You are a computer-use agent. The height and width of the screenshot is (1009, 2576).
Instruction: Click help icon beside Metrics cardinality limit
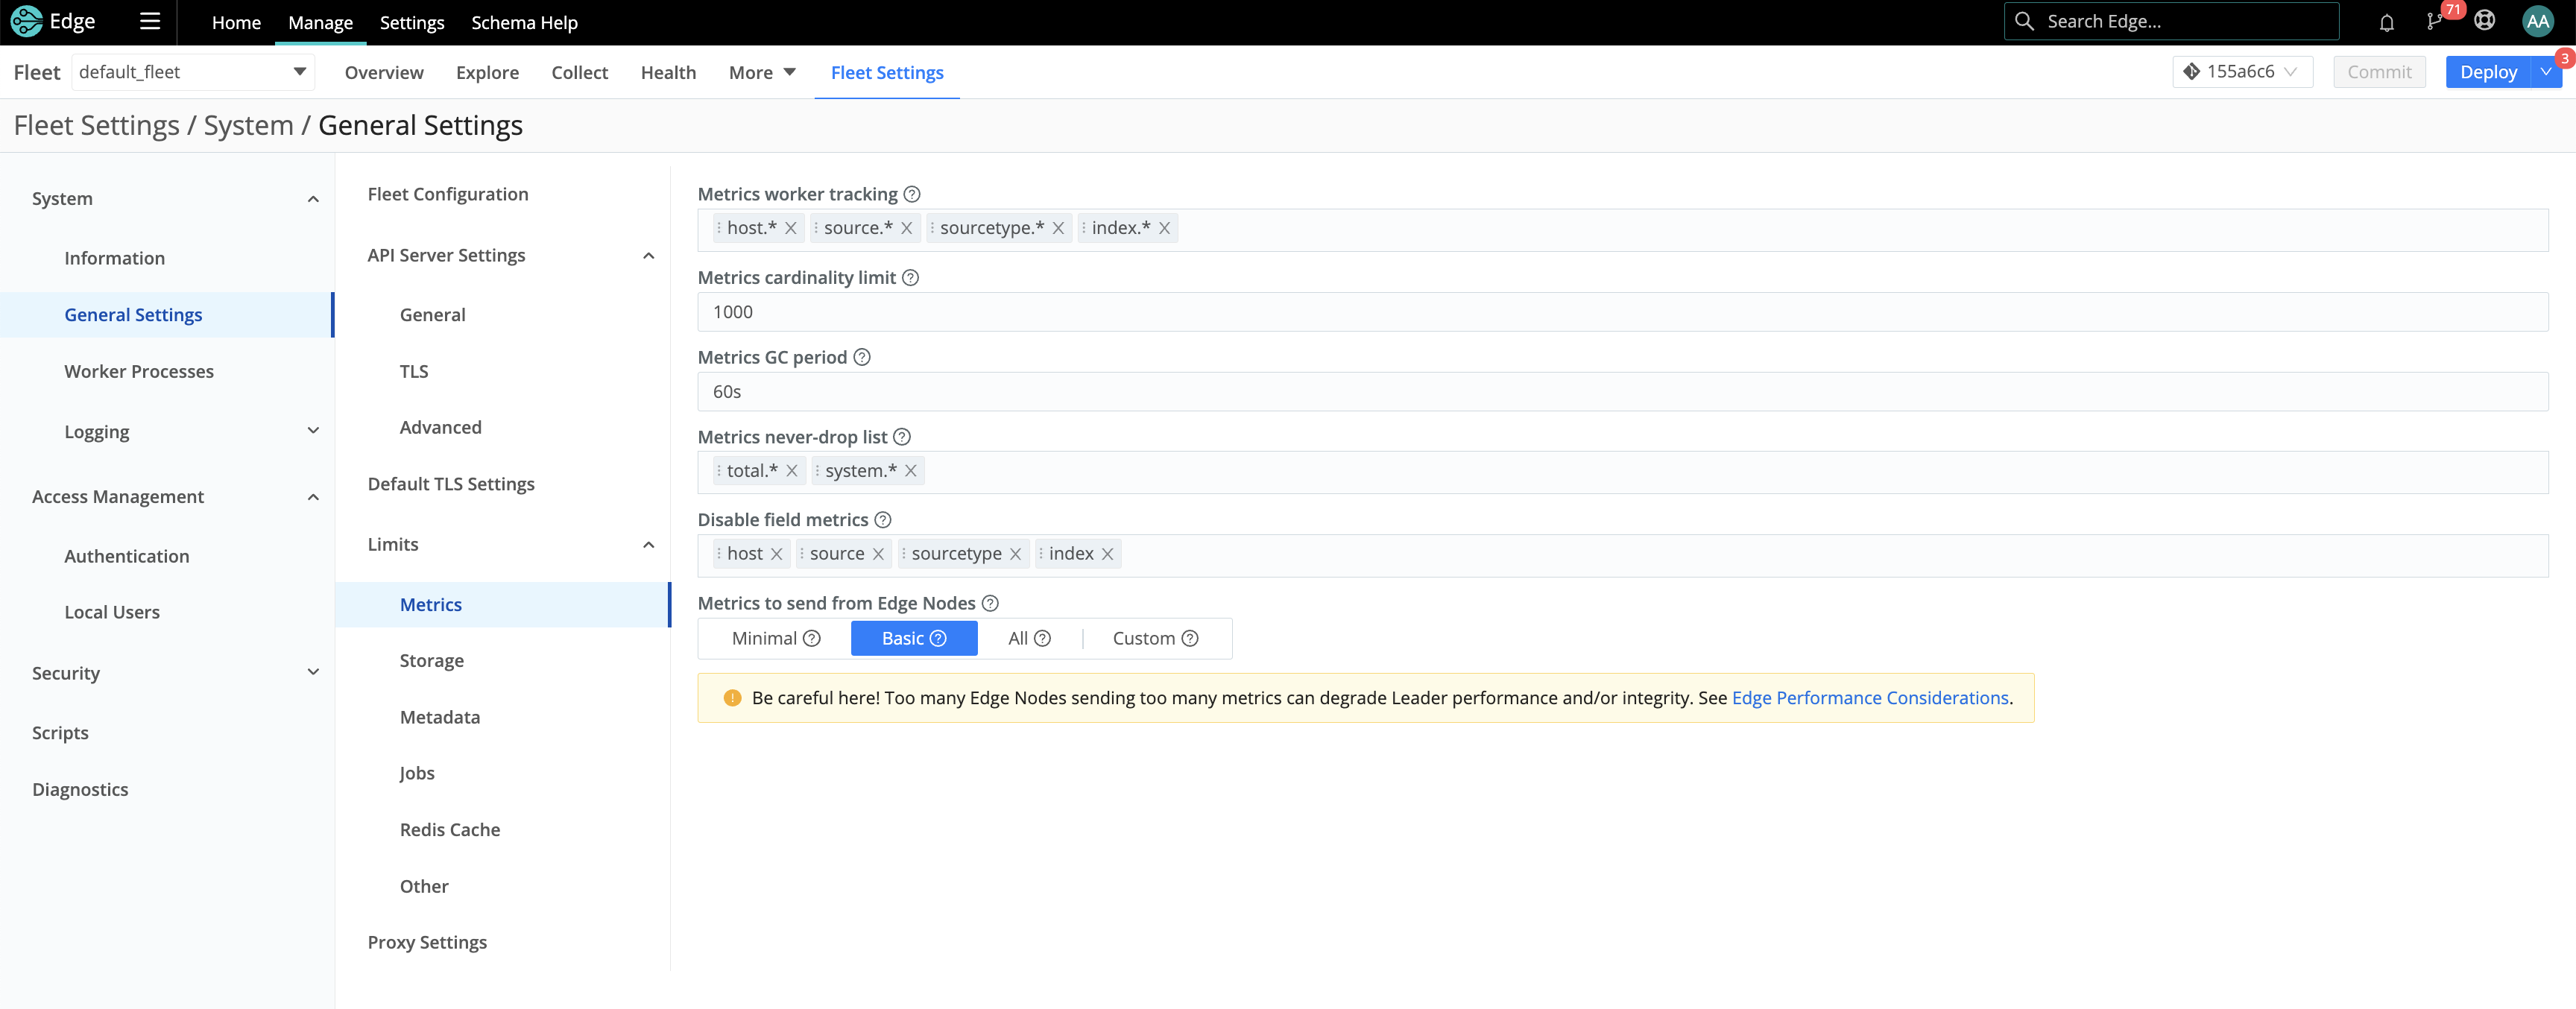[910, 278]
